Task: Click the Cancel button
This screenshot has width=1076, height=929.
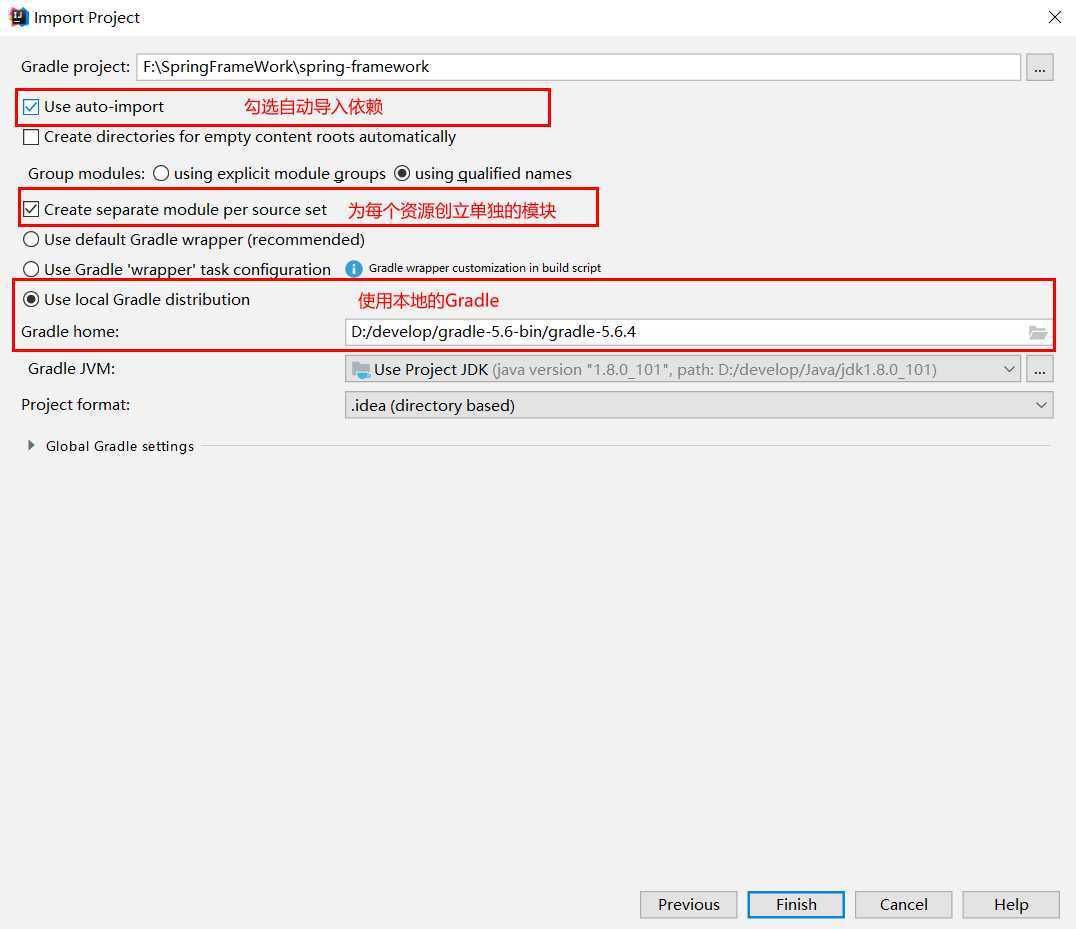Action: click(x=903, y=904)
